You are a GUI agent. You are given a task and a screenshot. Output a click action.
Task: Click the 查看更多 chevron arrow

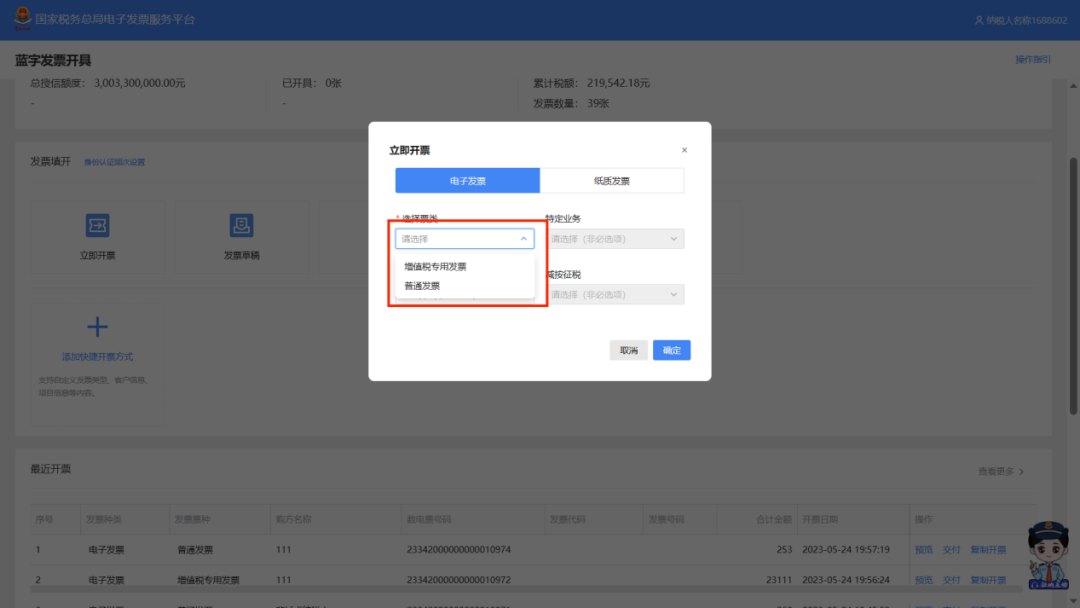(x=1020, y=471)
